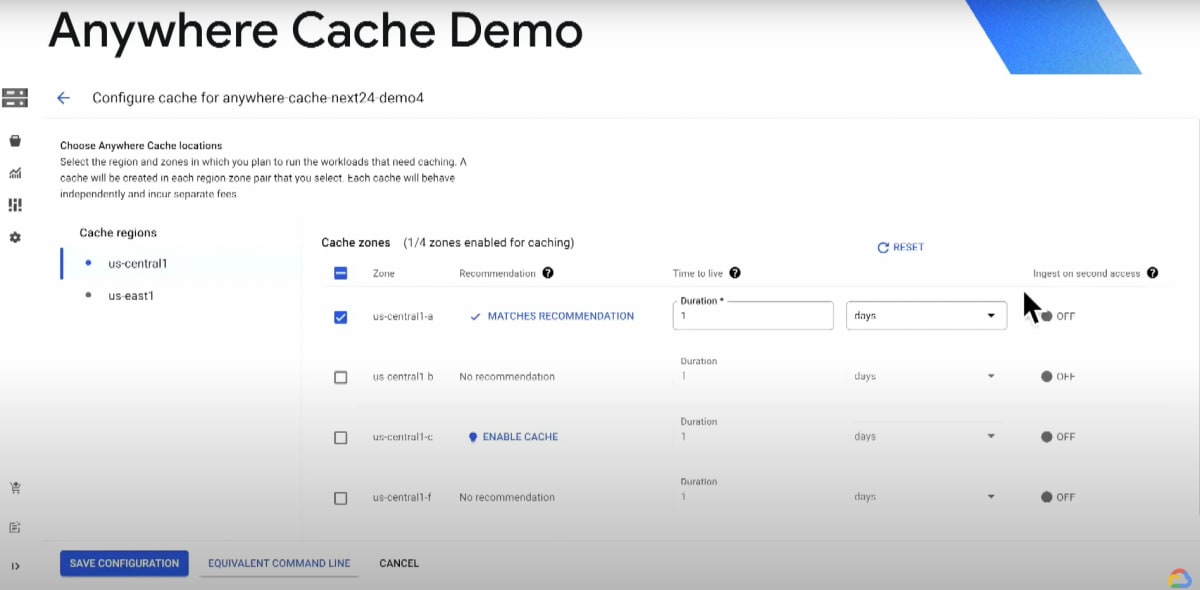Click No recommendation text in us-central1-f row
The width and height of the screenshot is (1200, 590).
(507, 497)
